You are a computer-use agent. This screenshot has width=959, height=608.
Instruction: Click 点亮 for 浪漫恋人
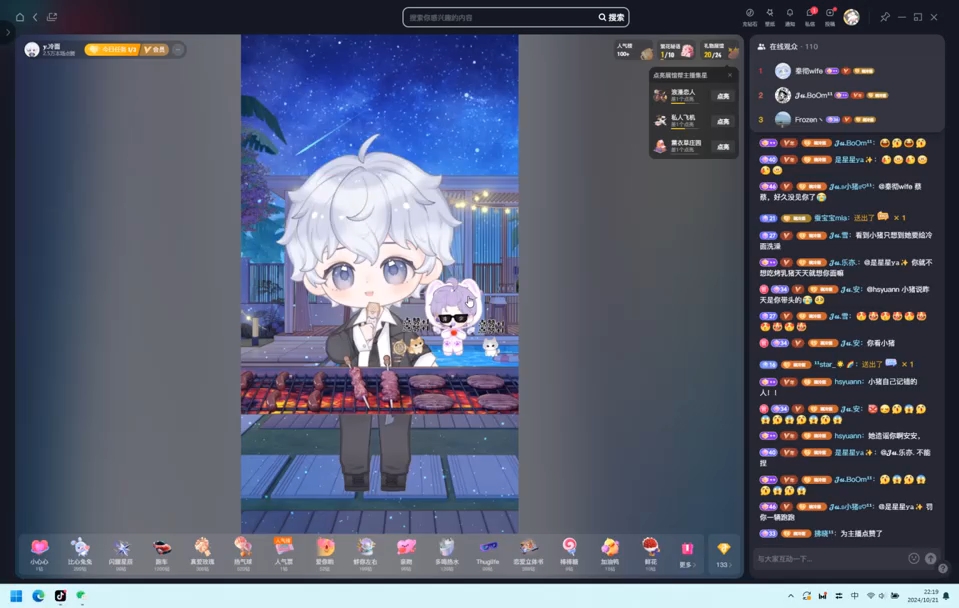coord(723,96)
